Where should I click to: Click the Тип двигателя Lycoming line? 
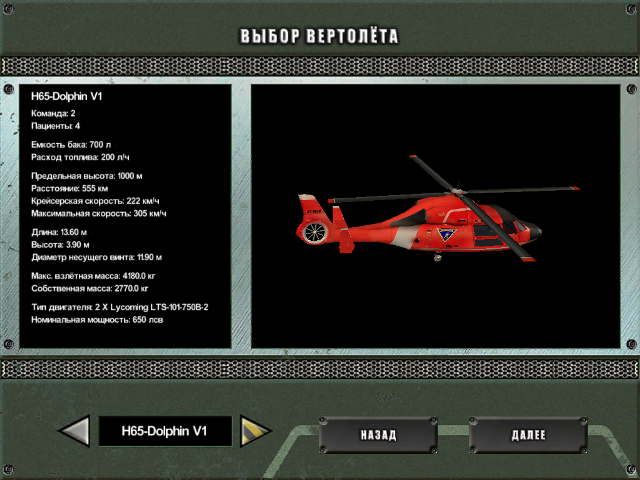[120, 306]
